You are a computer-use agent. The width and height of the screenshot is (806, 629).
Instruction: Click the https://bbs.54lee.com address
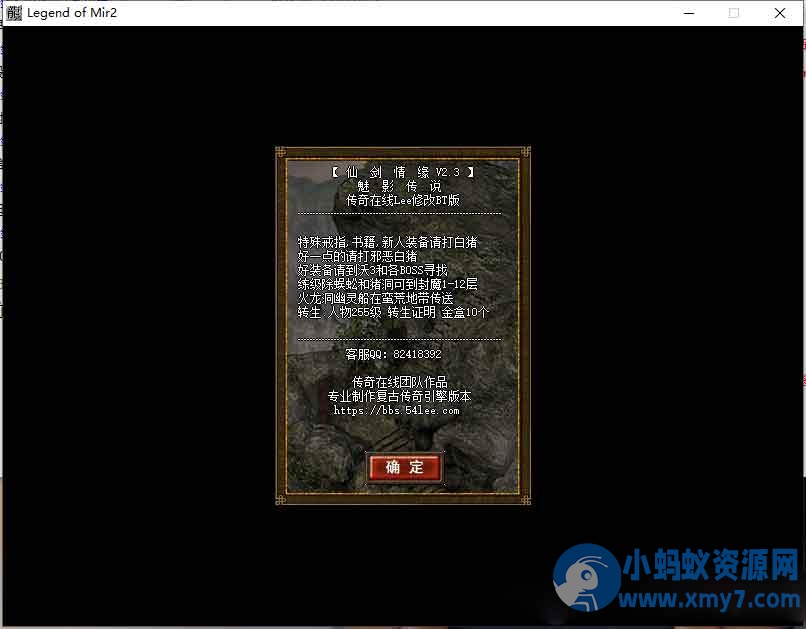pyautogui.click(x=396, y=410)
